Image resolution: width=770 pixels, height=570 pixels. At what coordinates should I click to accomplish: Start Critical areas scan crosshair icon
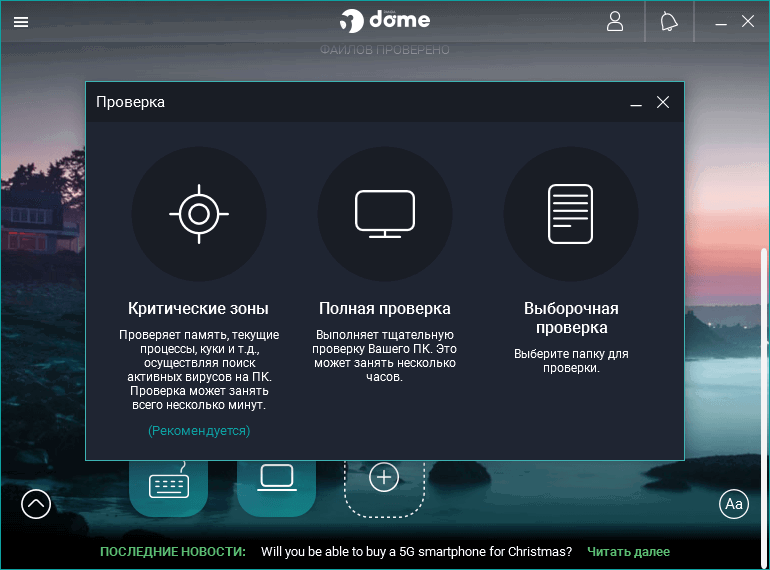(x=199, y=214)
